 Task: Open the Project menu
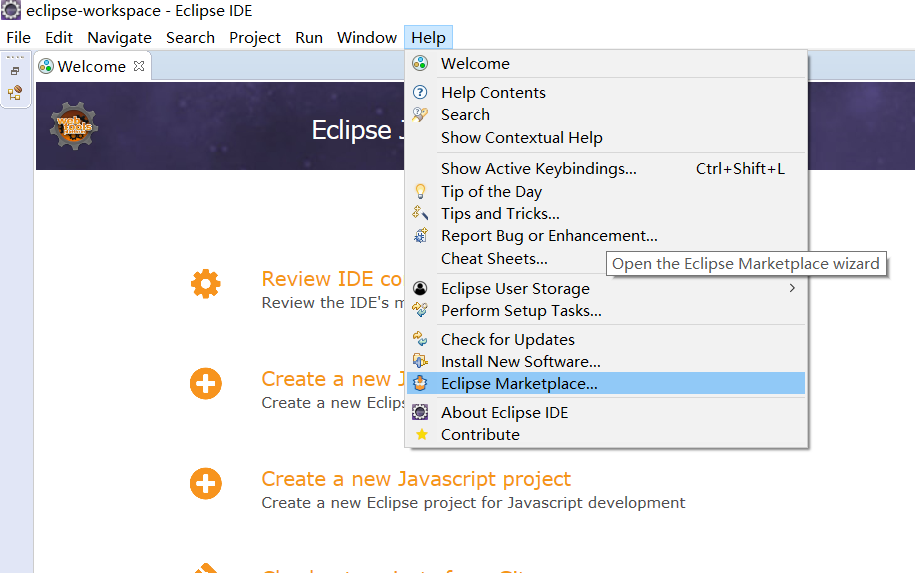pos(255,37)
